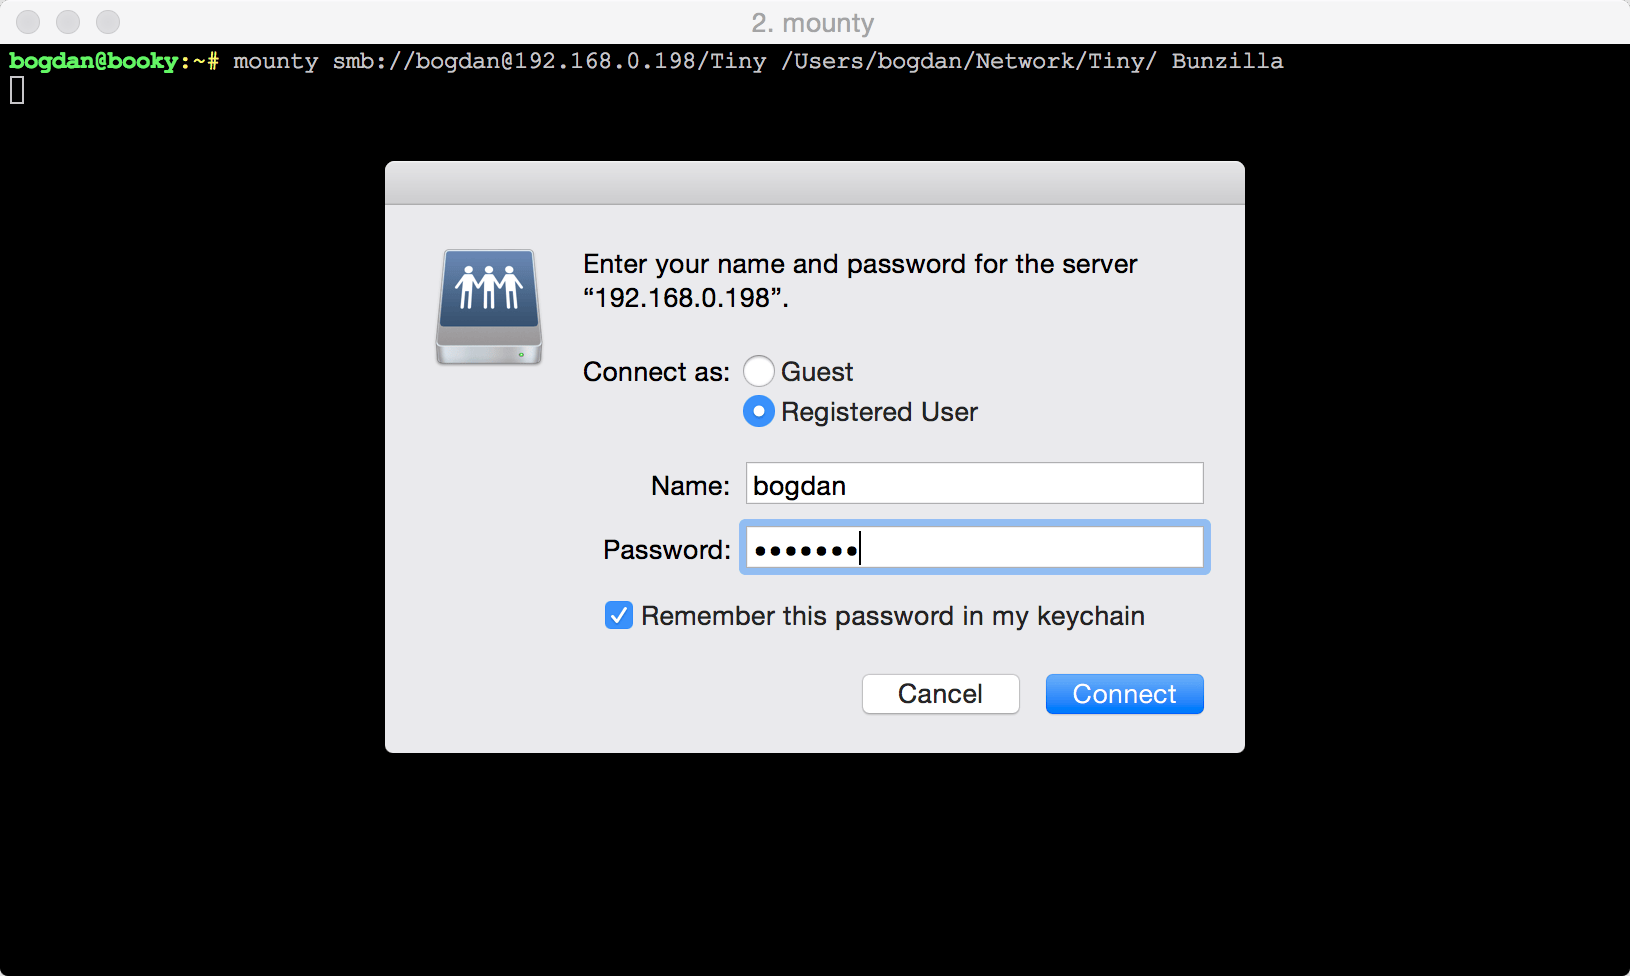Select the Guest radio button
The height and width of the screenshot is (976, 1630).
pos(758,371)
